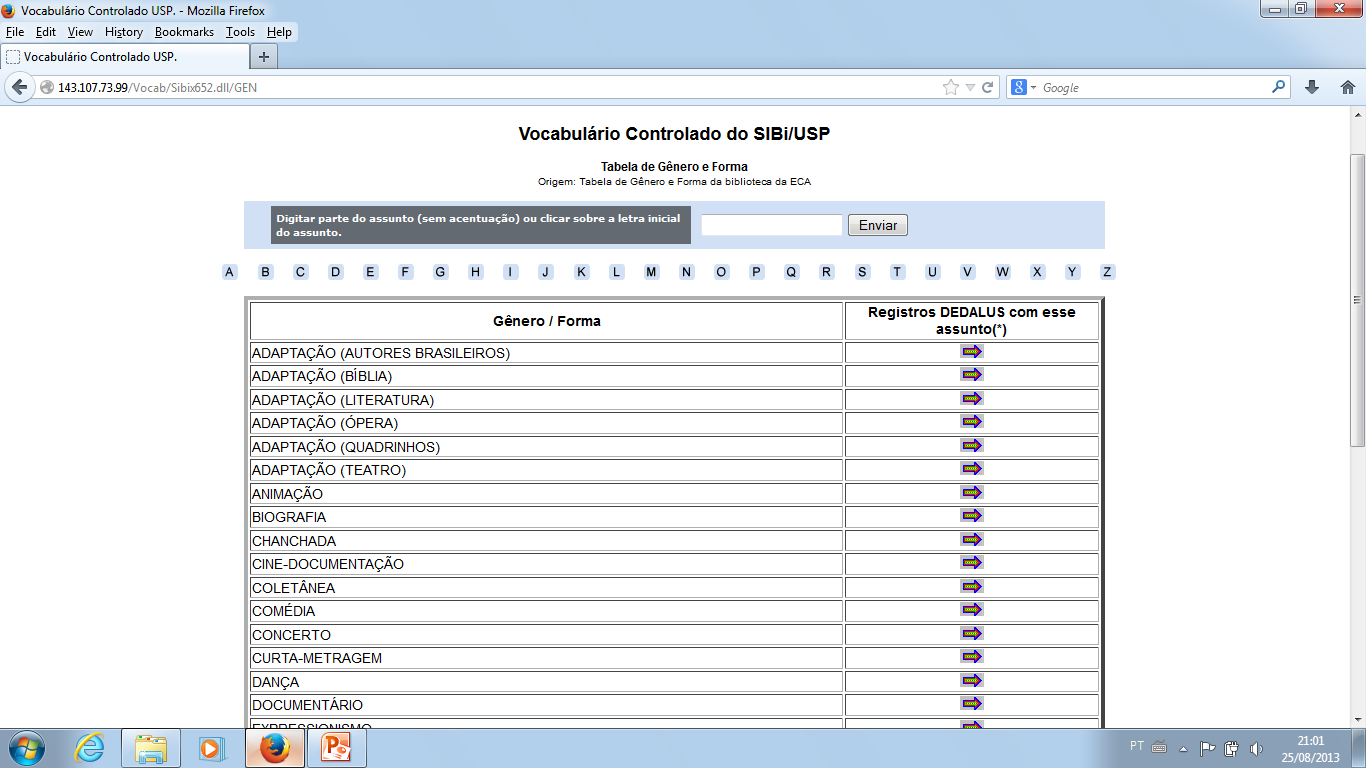The width and height of the screenshot is (1366, 768).
Task: Click the Google search field
Action: click(1155, 87)
